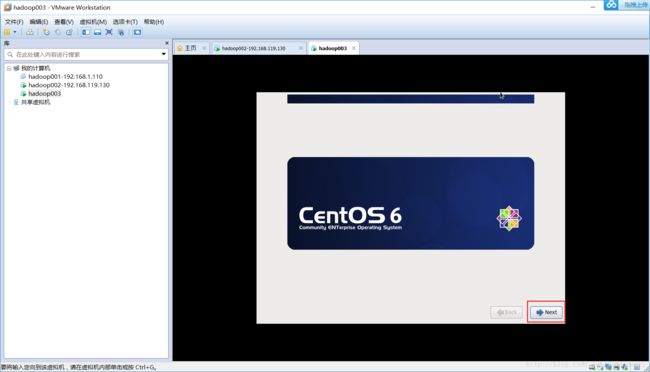The width and height of the screenshot is (650, 372).
Task: Click the disabled Back button
Action: coord(507,312)
